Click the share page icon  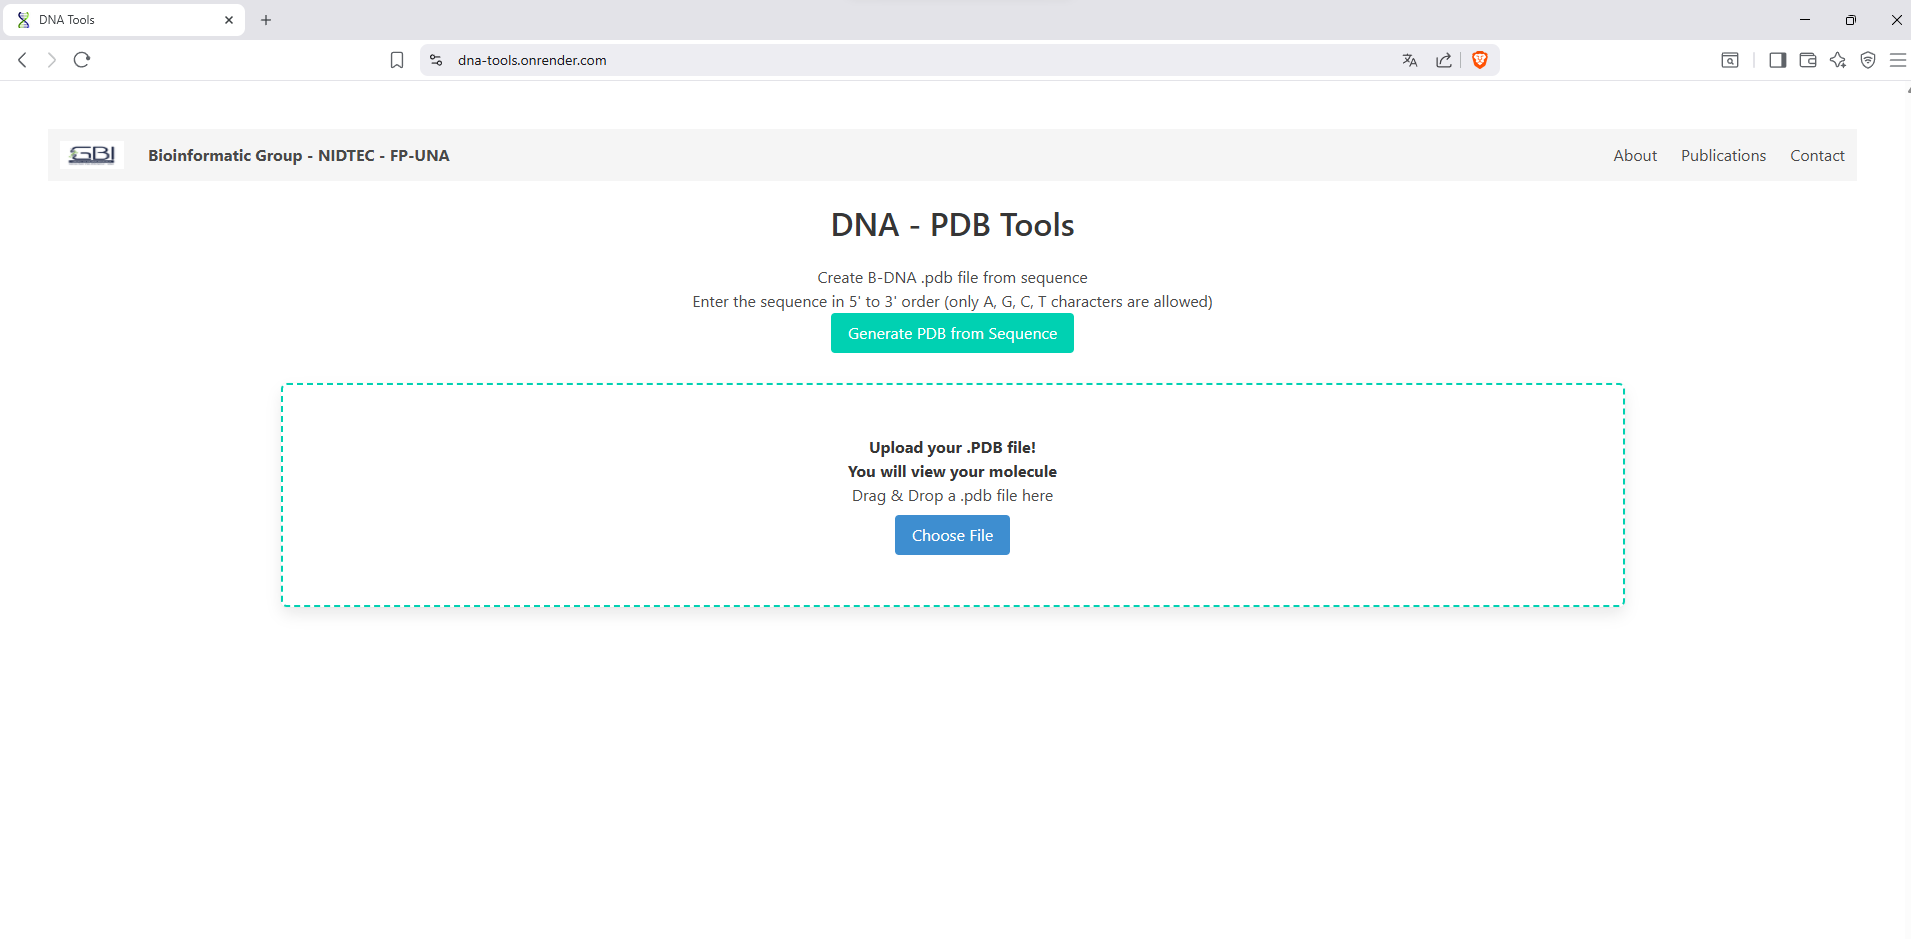1443,60
